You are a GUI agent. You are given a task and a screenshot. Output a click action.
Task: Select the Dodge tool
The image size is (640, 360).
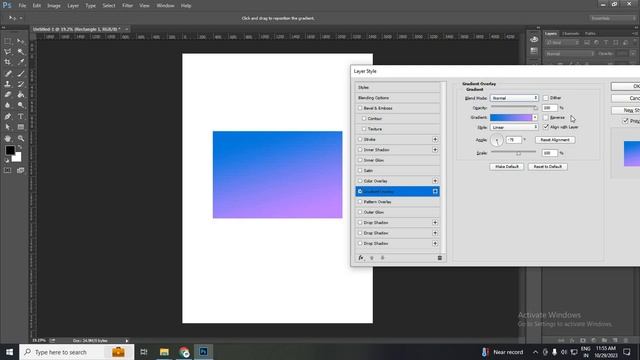20,105
